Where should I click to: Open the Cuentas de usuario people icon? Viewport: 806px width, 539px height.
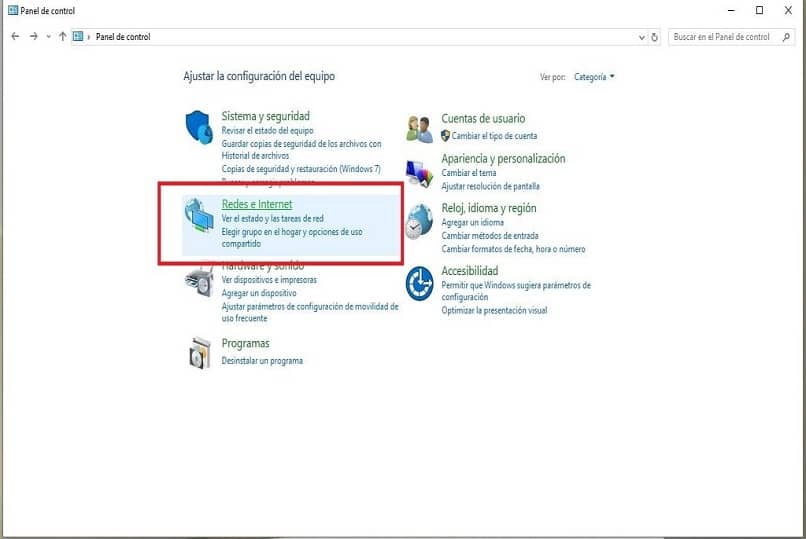point(419,129)
